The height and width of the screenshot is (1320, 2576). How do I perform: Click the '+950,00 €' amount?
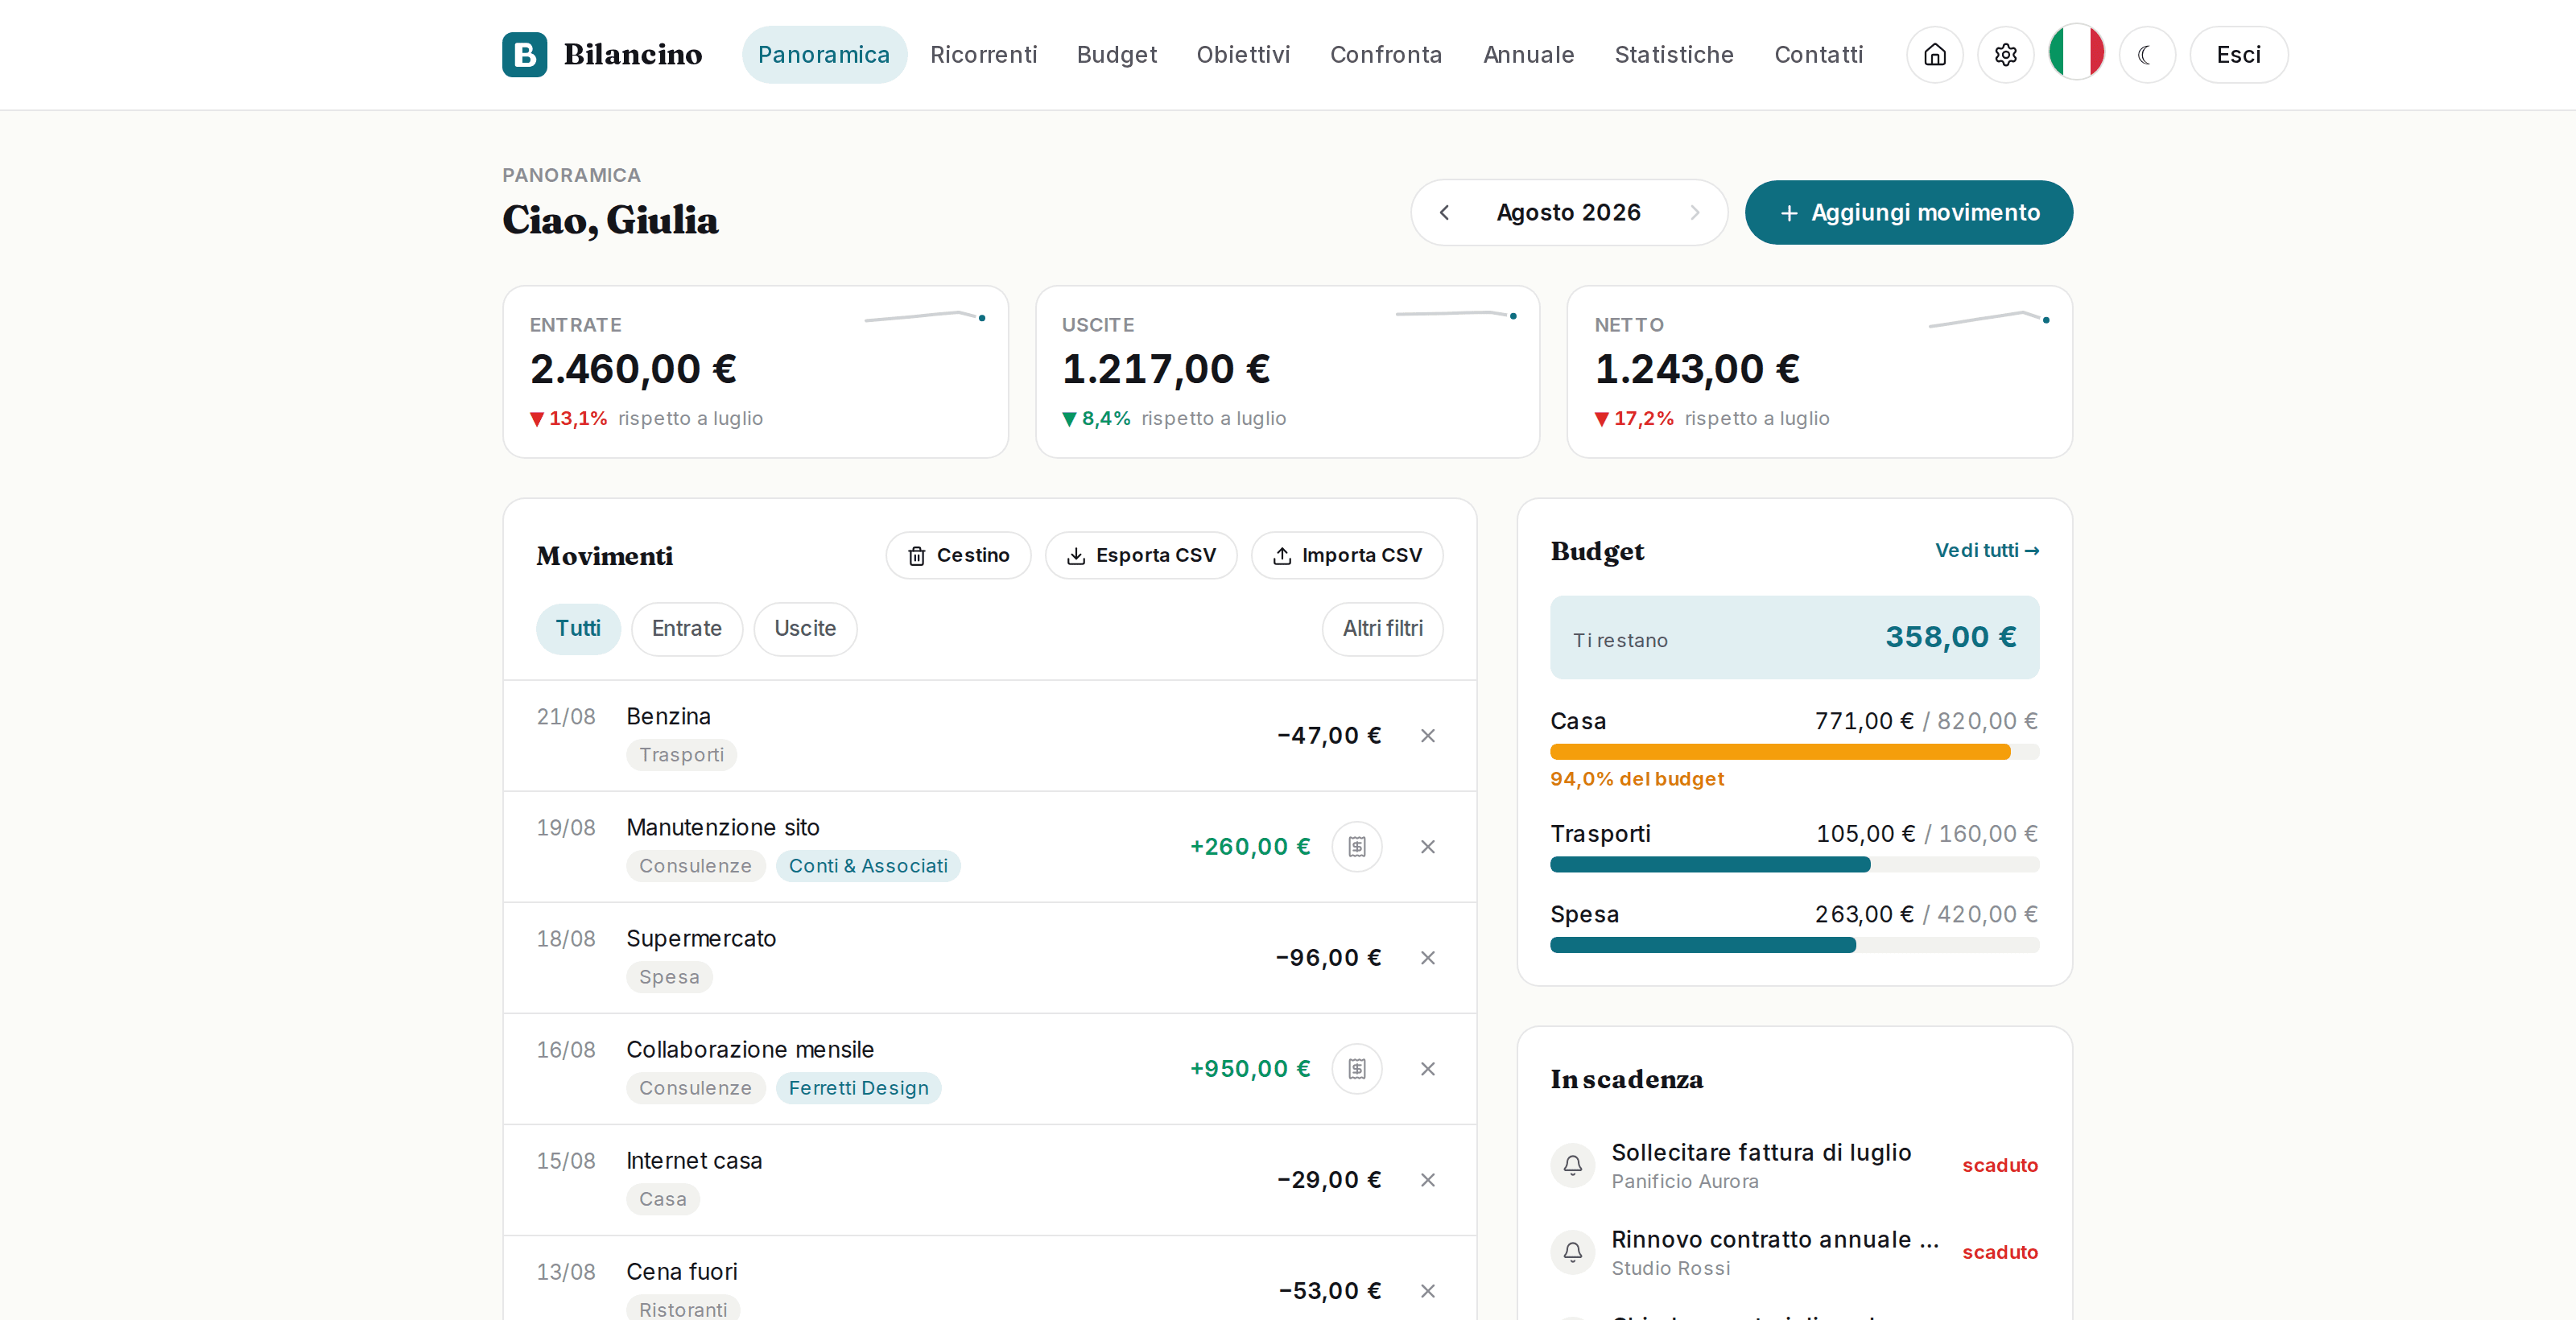(1250, 1069)
